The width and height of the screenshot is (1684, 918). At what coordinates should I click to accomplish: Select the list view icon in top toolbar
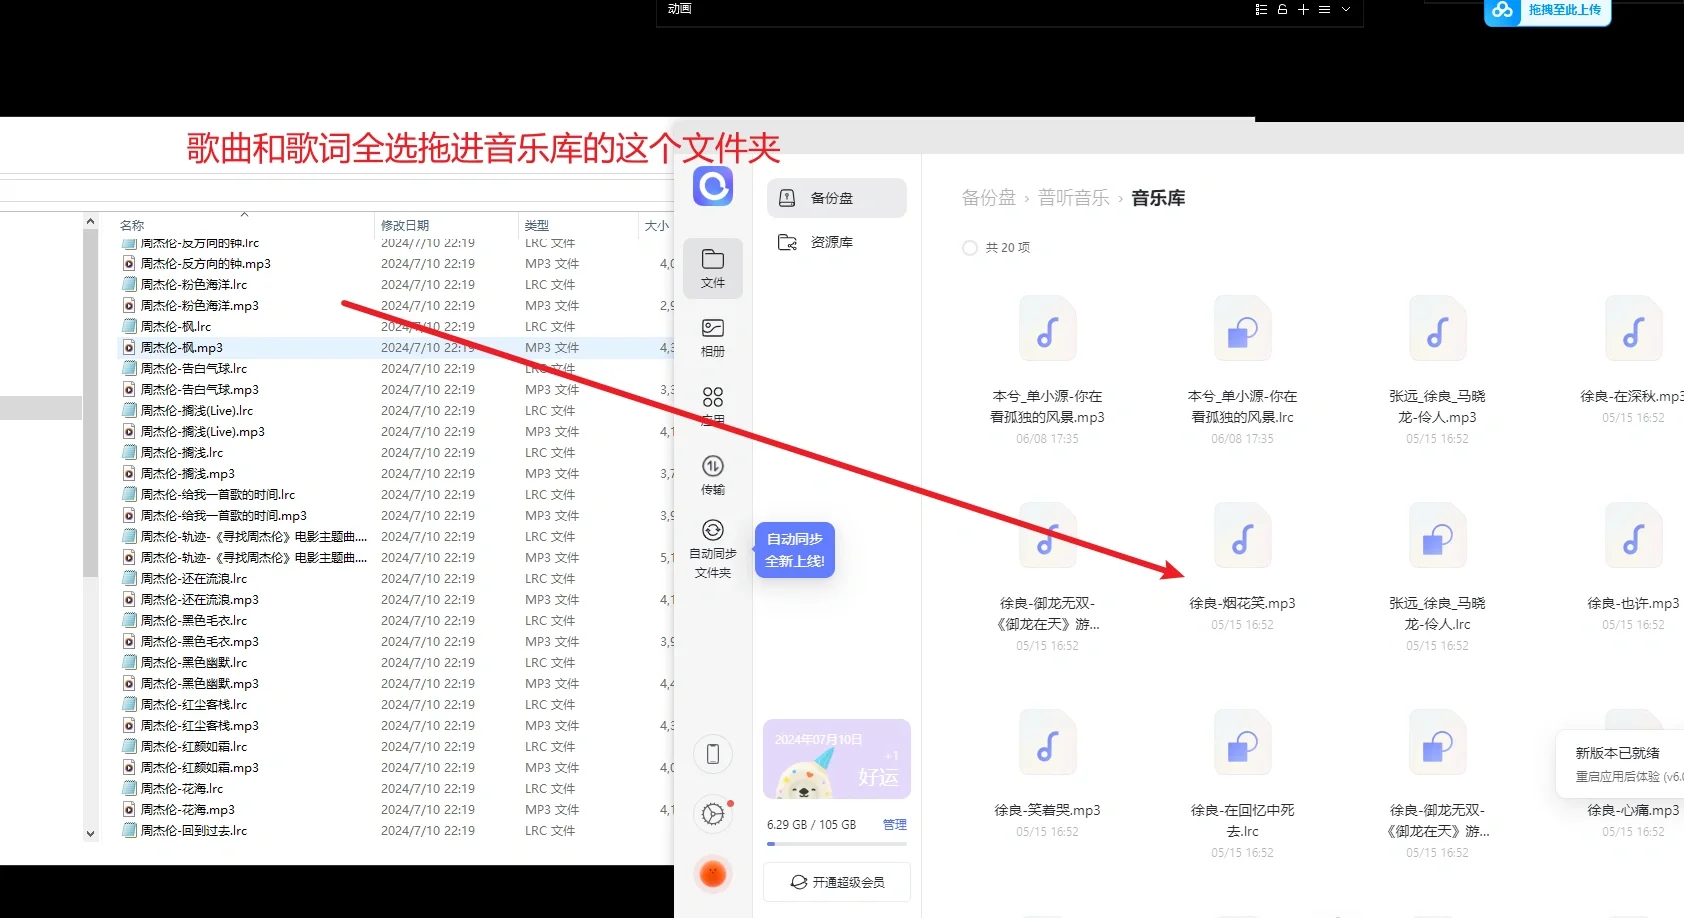[x=1259, y=9]
